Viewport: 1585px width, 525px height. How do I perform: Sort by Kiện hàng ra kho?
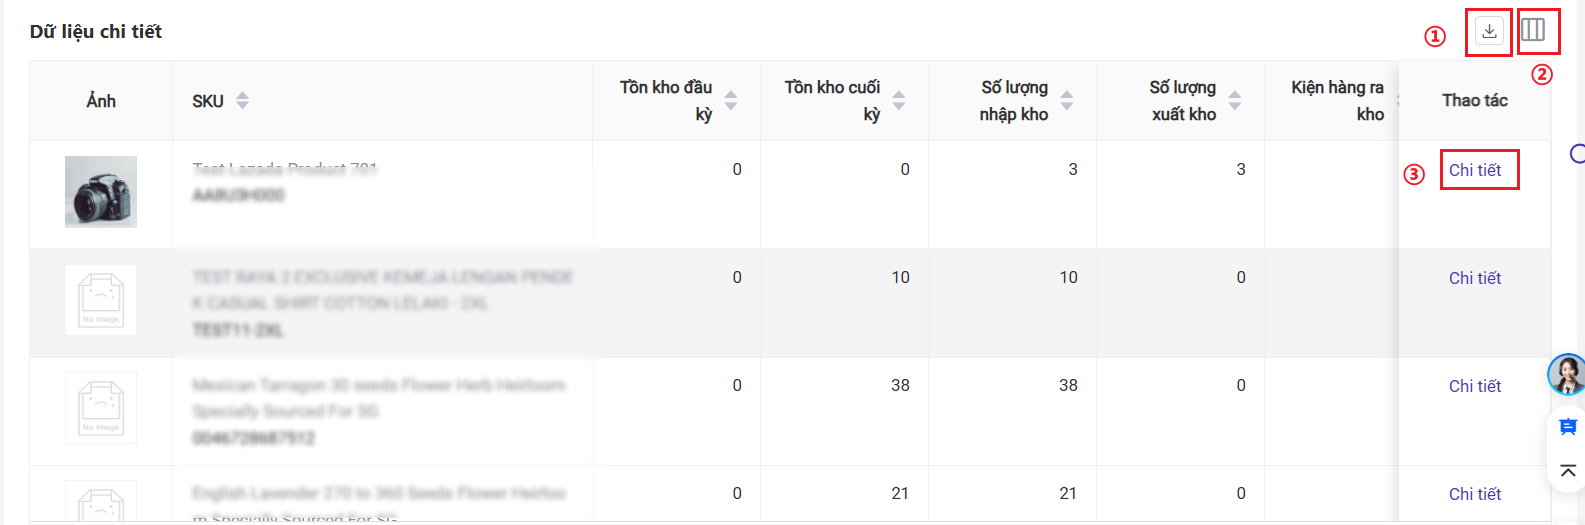[1397, 101]
